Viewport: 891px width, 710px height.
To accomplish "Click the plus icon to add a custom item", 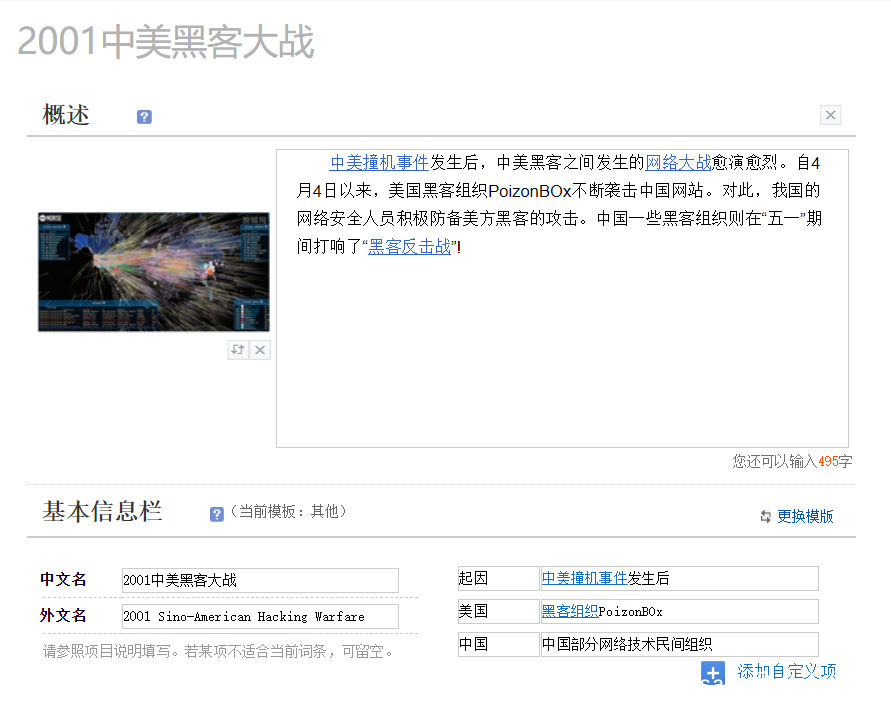I will 713,673.
